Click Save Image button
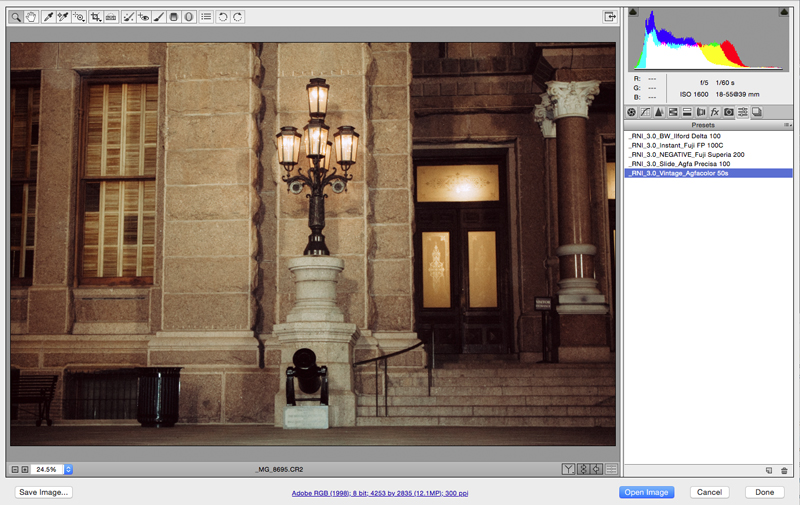This screenshot has height=505, width=800. click(x=43, y=492)
